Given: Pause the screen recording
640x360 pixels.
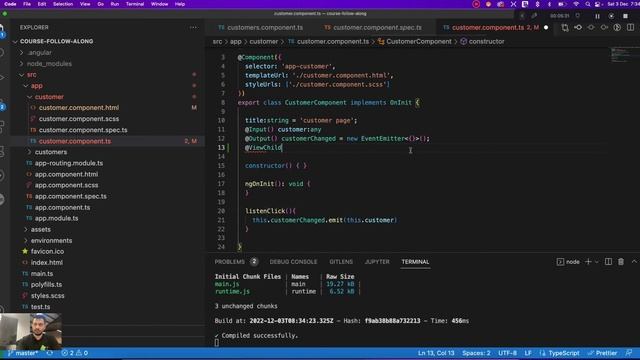Looking at the screenshot, I should [598, 16].
